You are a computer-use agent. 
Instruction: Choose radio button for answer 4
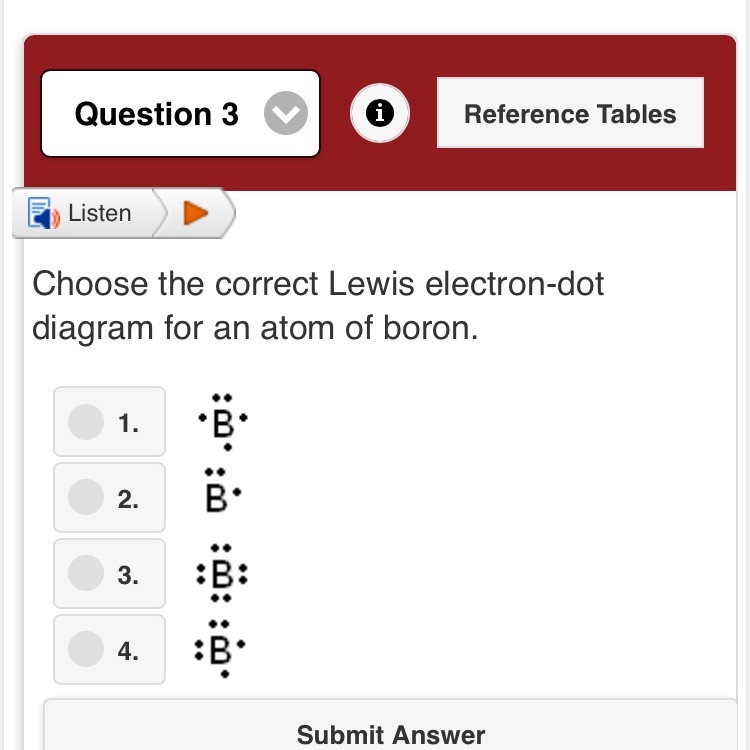tap(86, 650)
